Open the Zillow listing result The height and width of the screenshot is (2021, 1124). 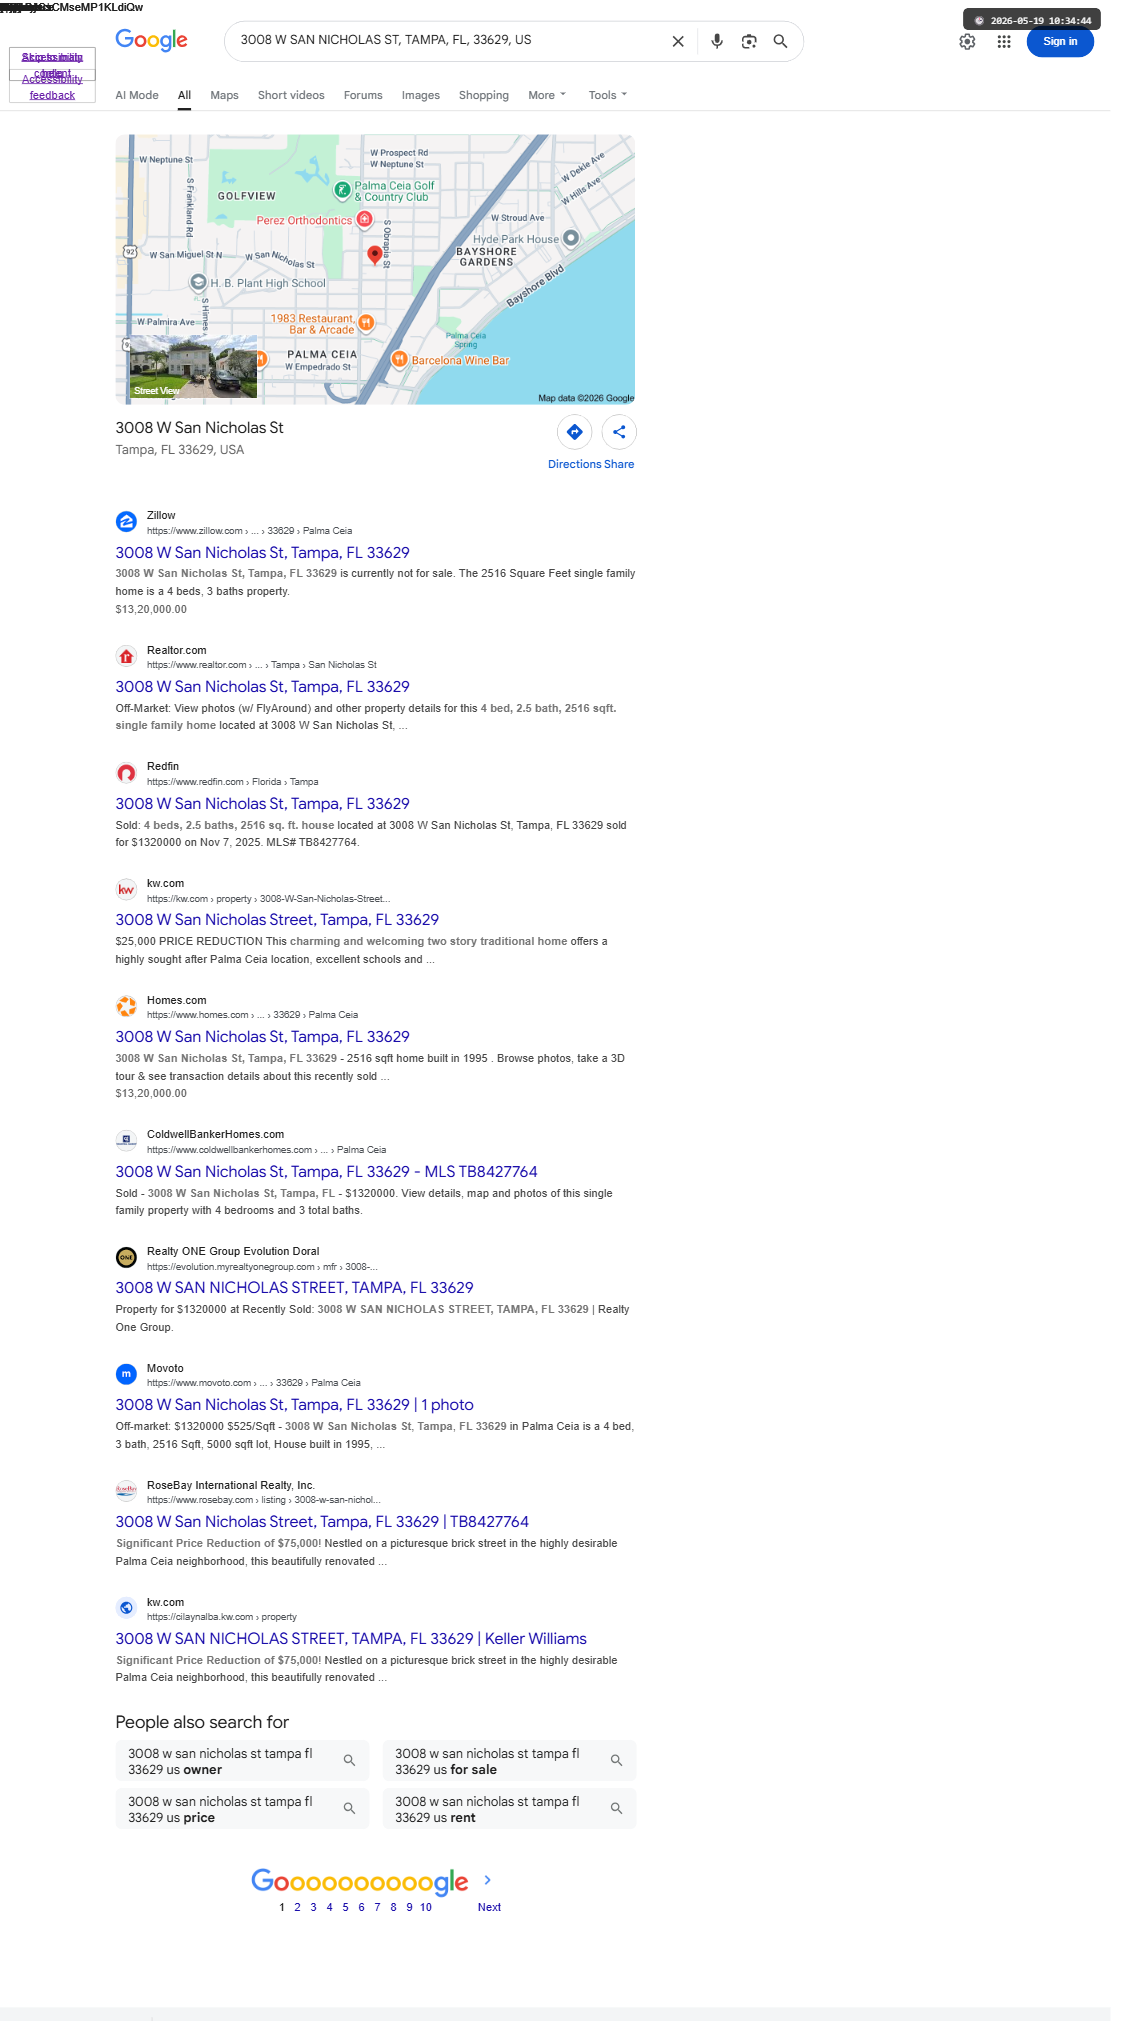(262, 553)
